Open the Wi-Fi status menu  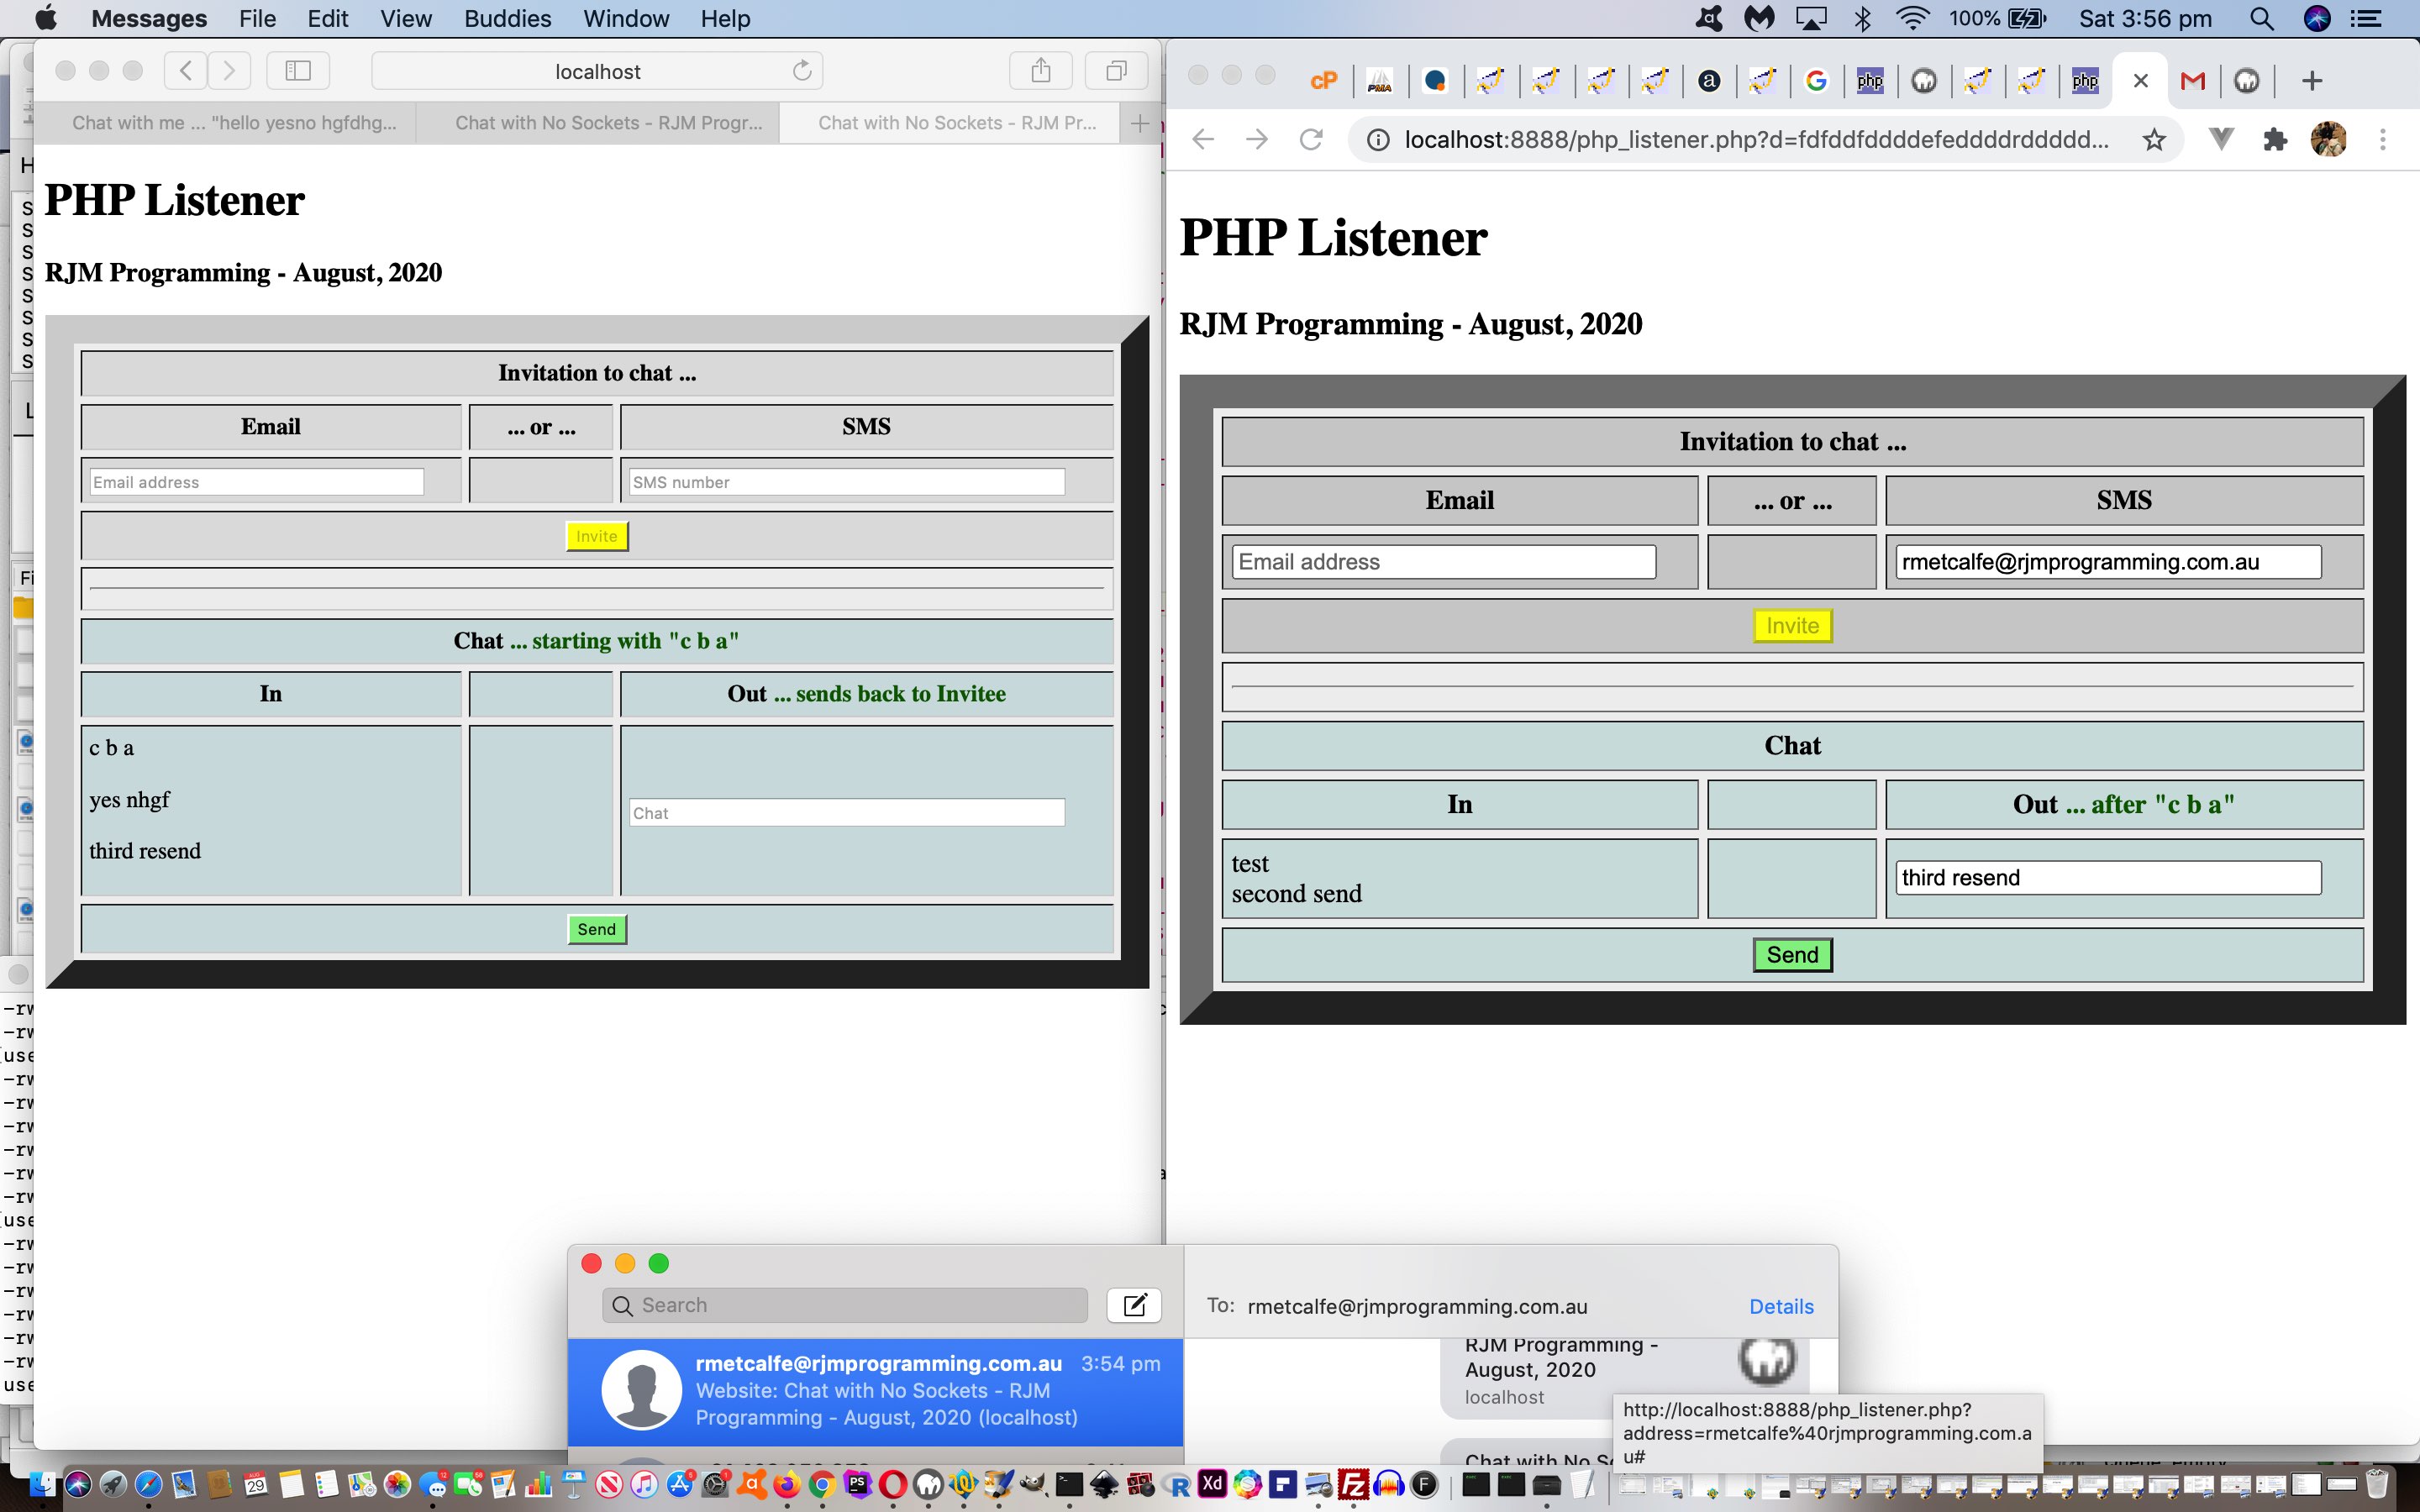[x=1912, y=19]
